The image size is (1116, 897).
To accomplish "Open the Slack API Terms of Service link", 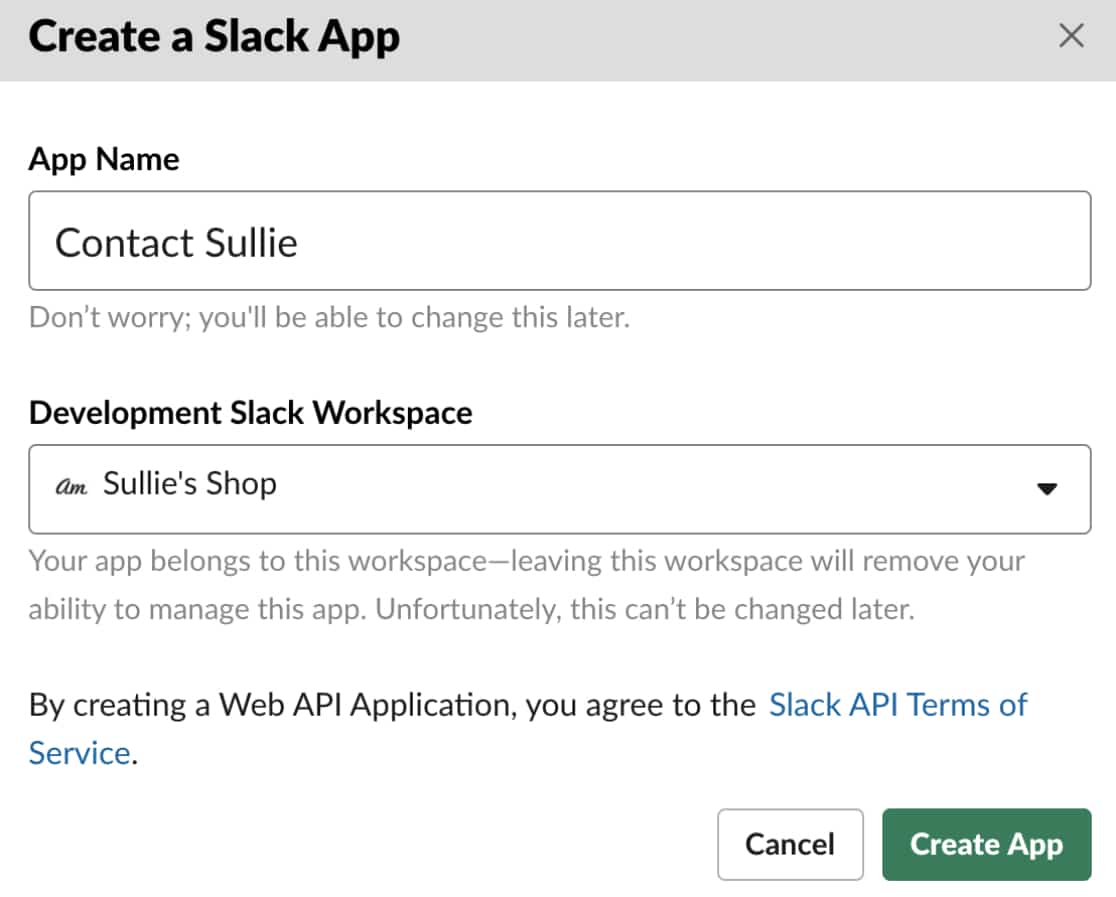I will pos(527,729).
